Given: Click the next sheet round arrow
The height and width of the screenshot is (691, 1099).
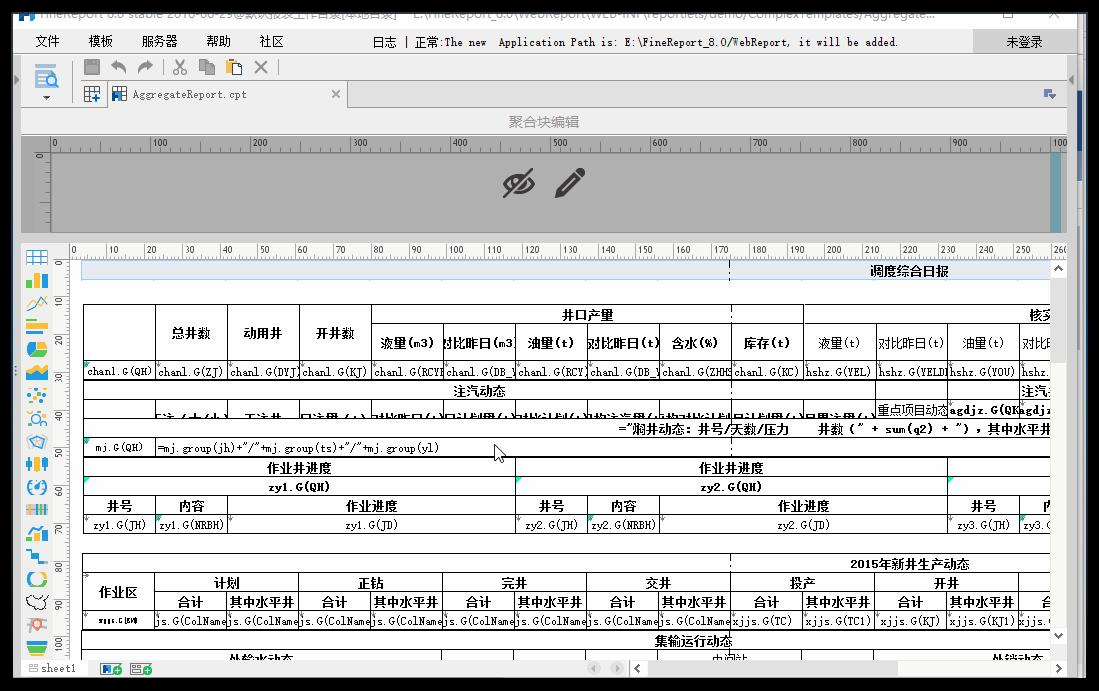Looking at the screenshot, I should [617, 669].
